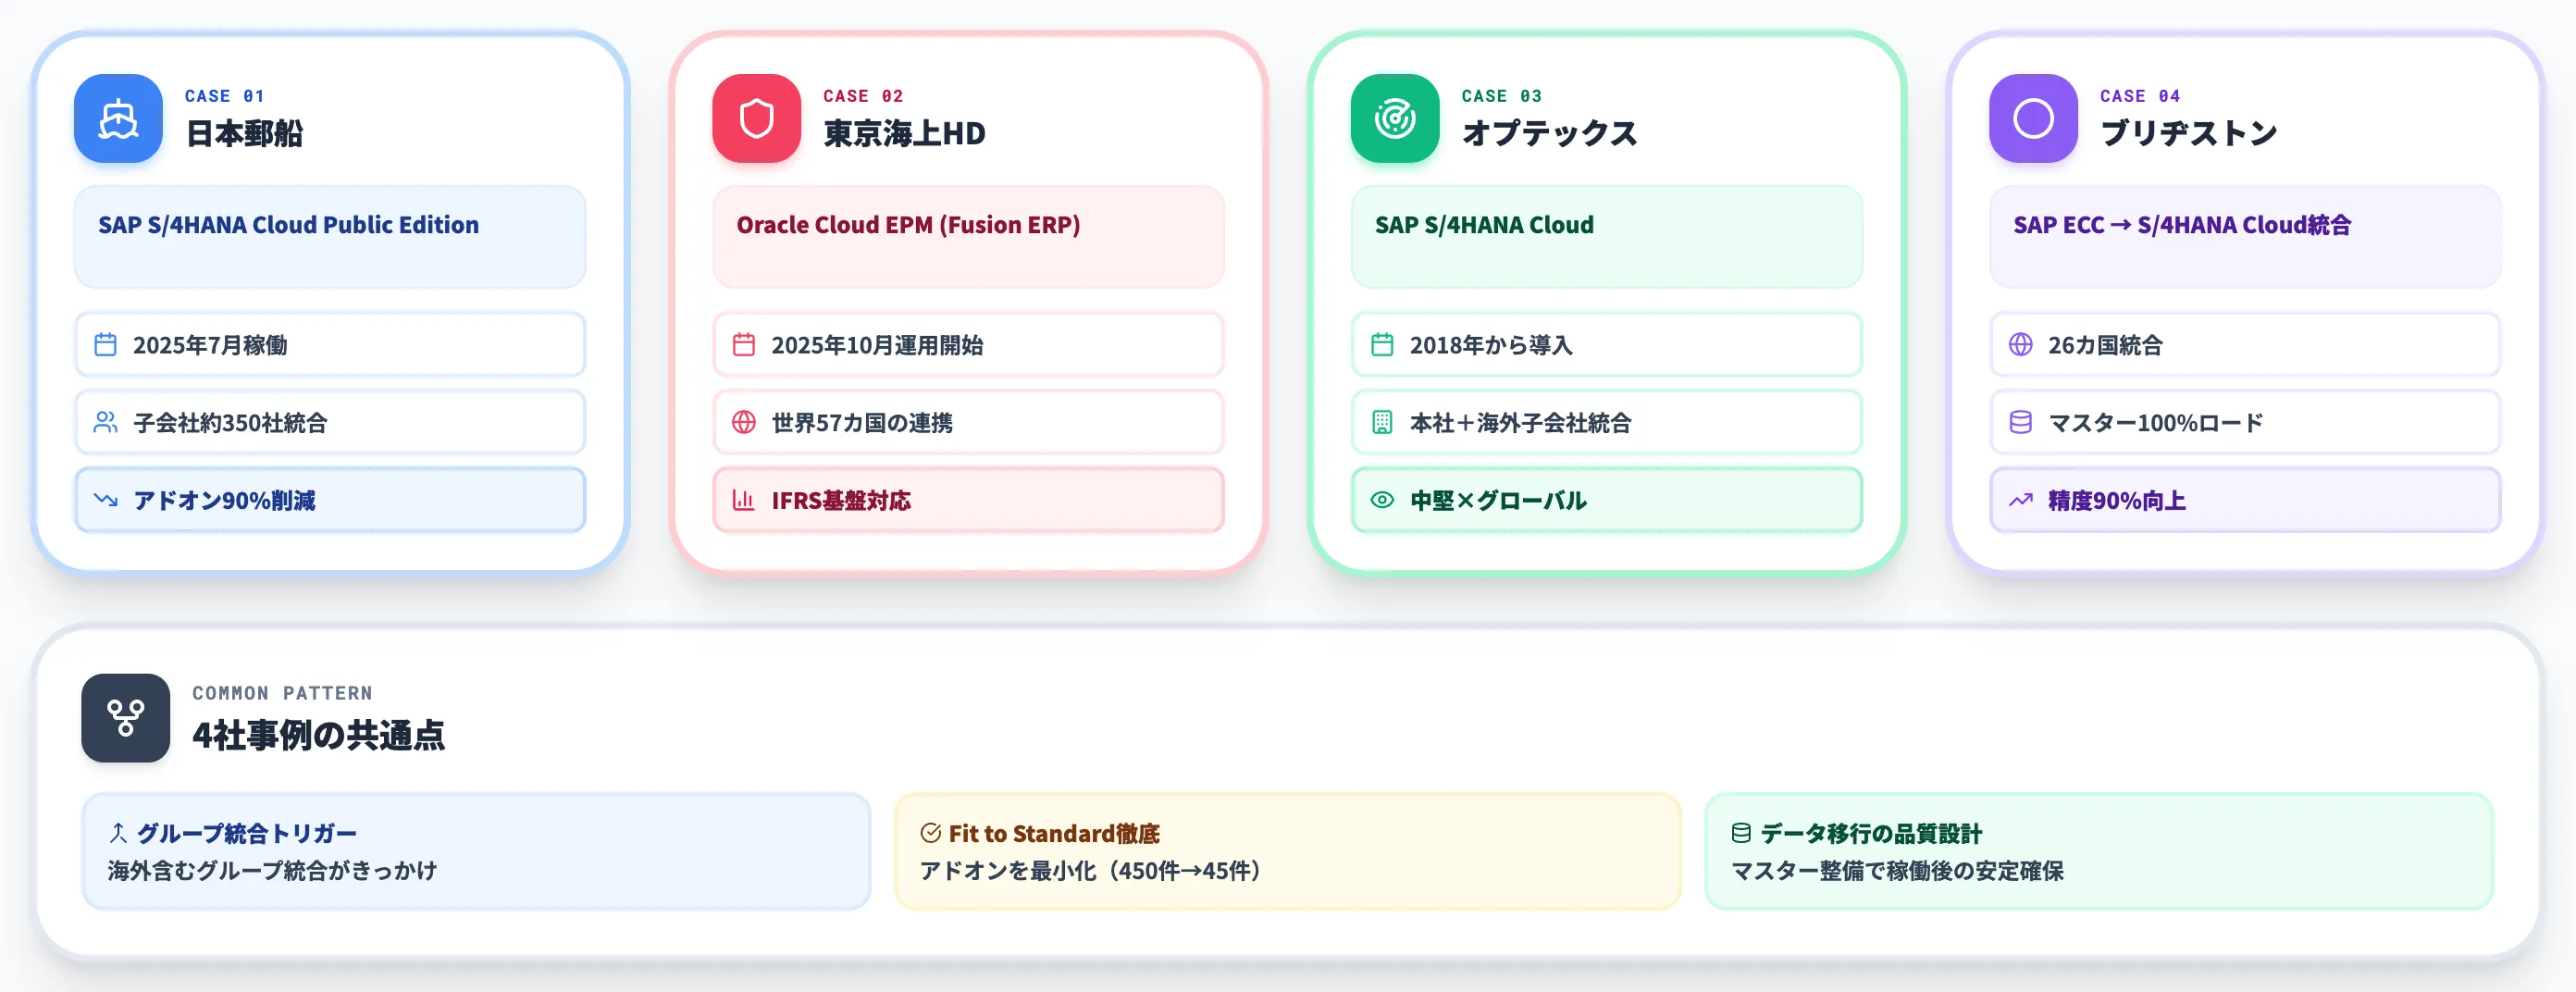
Task: Click the アドオンを最小化(450件→45件) text
Action: click(1091, 870)
